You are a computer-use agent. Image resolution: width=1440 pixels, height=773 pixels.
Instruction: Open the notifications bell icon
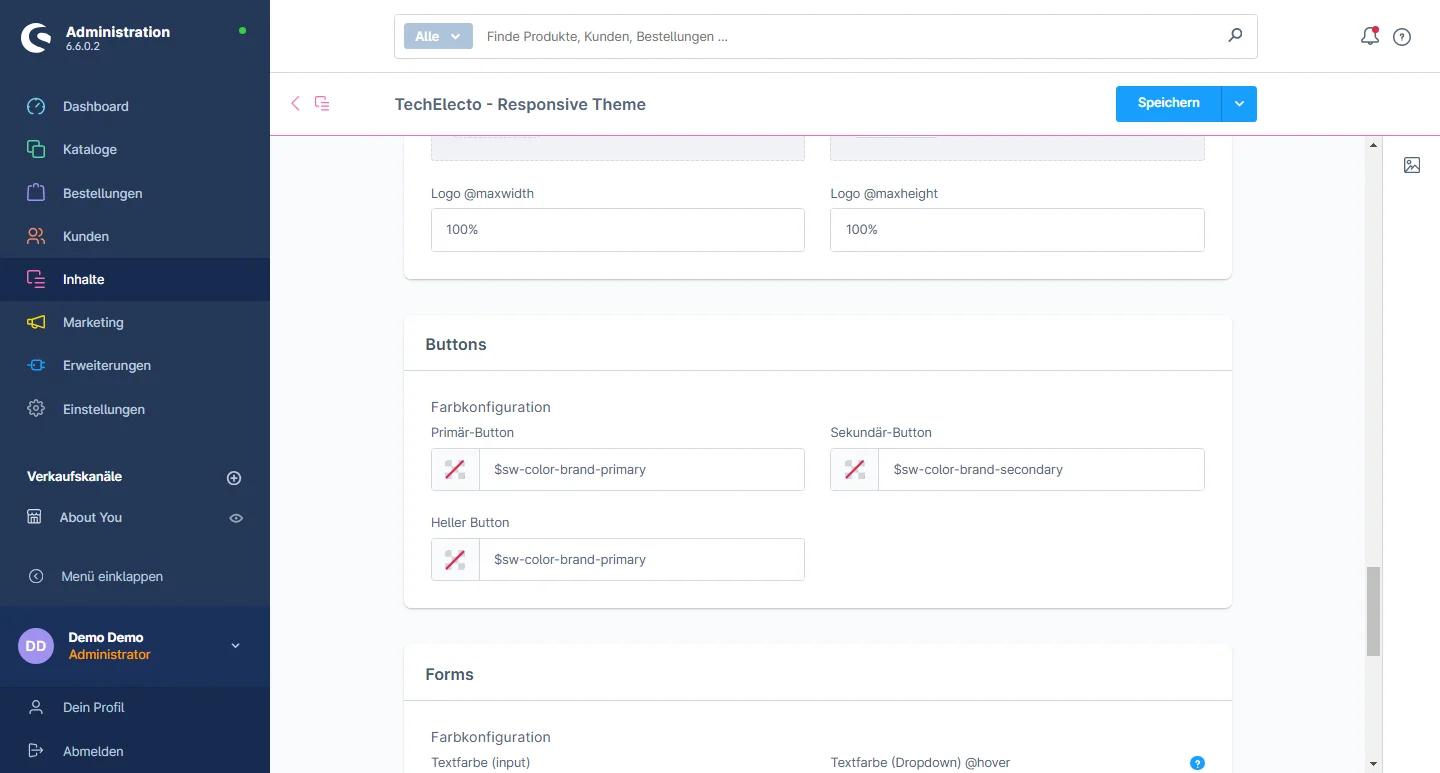pyautogui.click(x=1369, y=37)
